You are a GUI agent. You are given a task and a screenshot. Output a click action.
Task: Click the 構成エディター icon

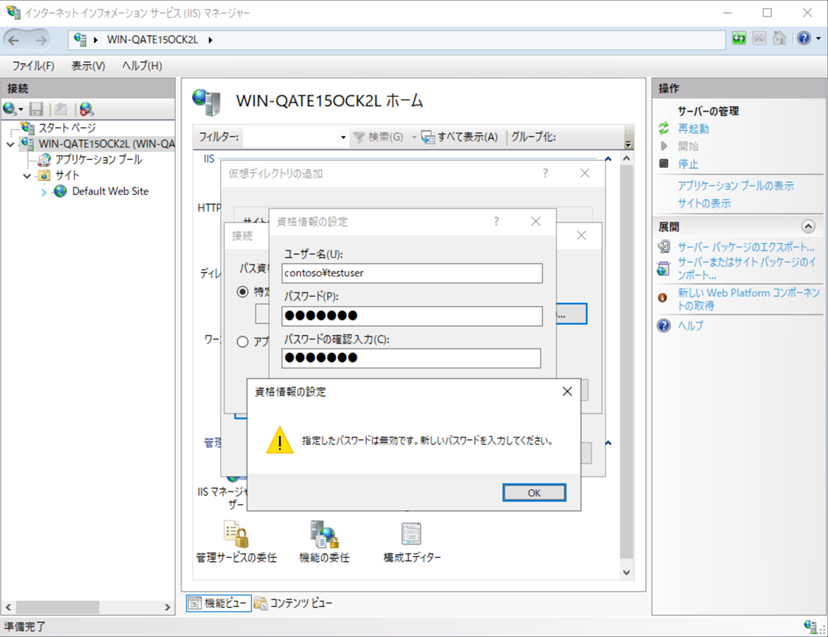tap(411, 537)
